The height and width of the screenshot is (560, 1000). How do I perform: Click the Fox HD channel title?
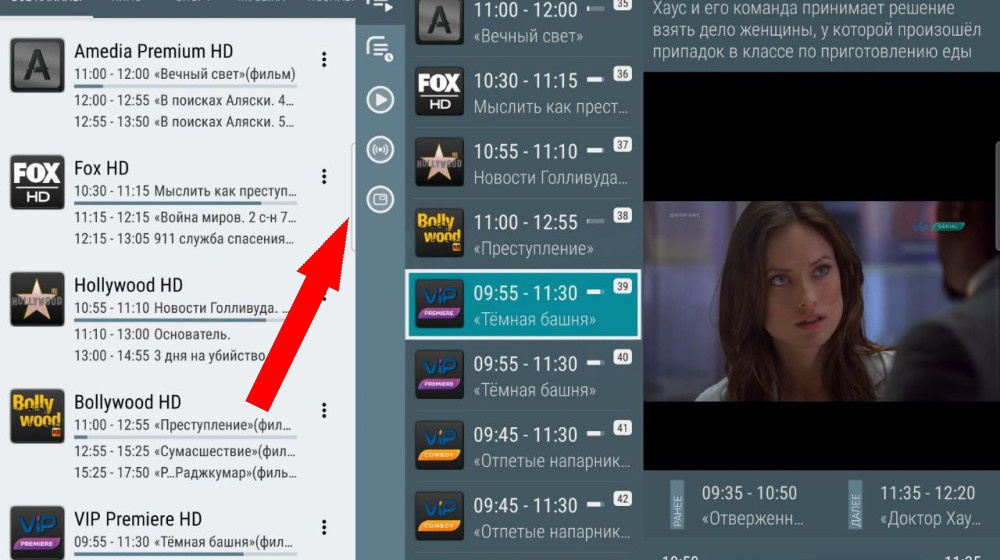[x=101, y=168]
